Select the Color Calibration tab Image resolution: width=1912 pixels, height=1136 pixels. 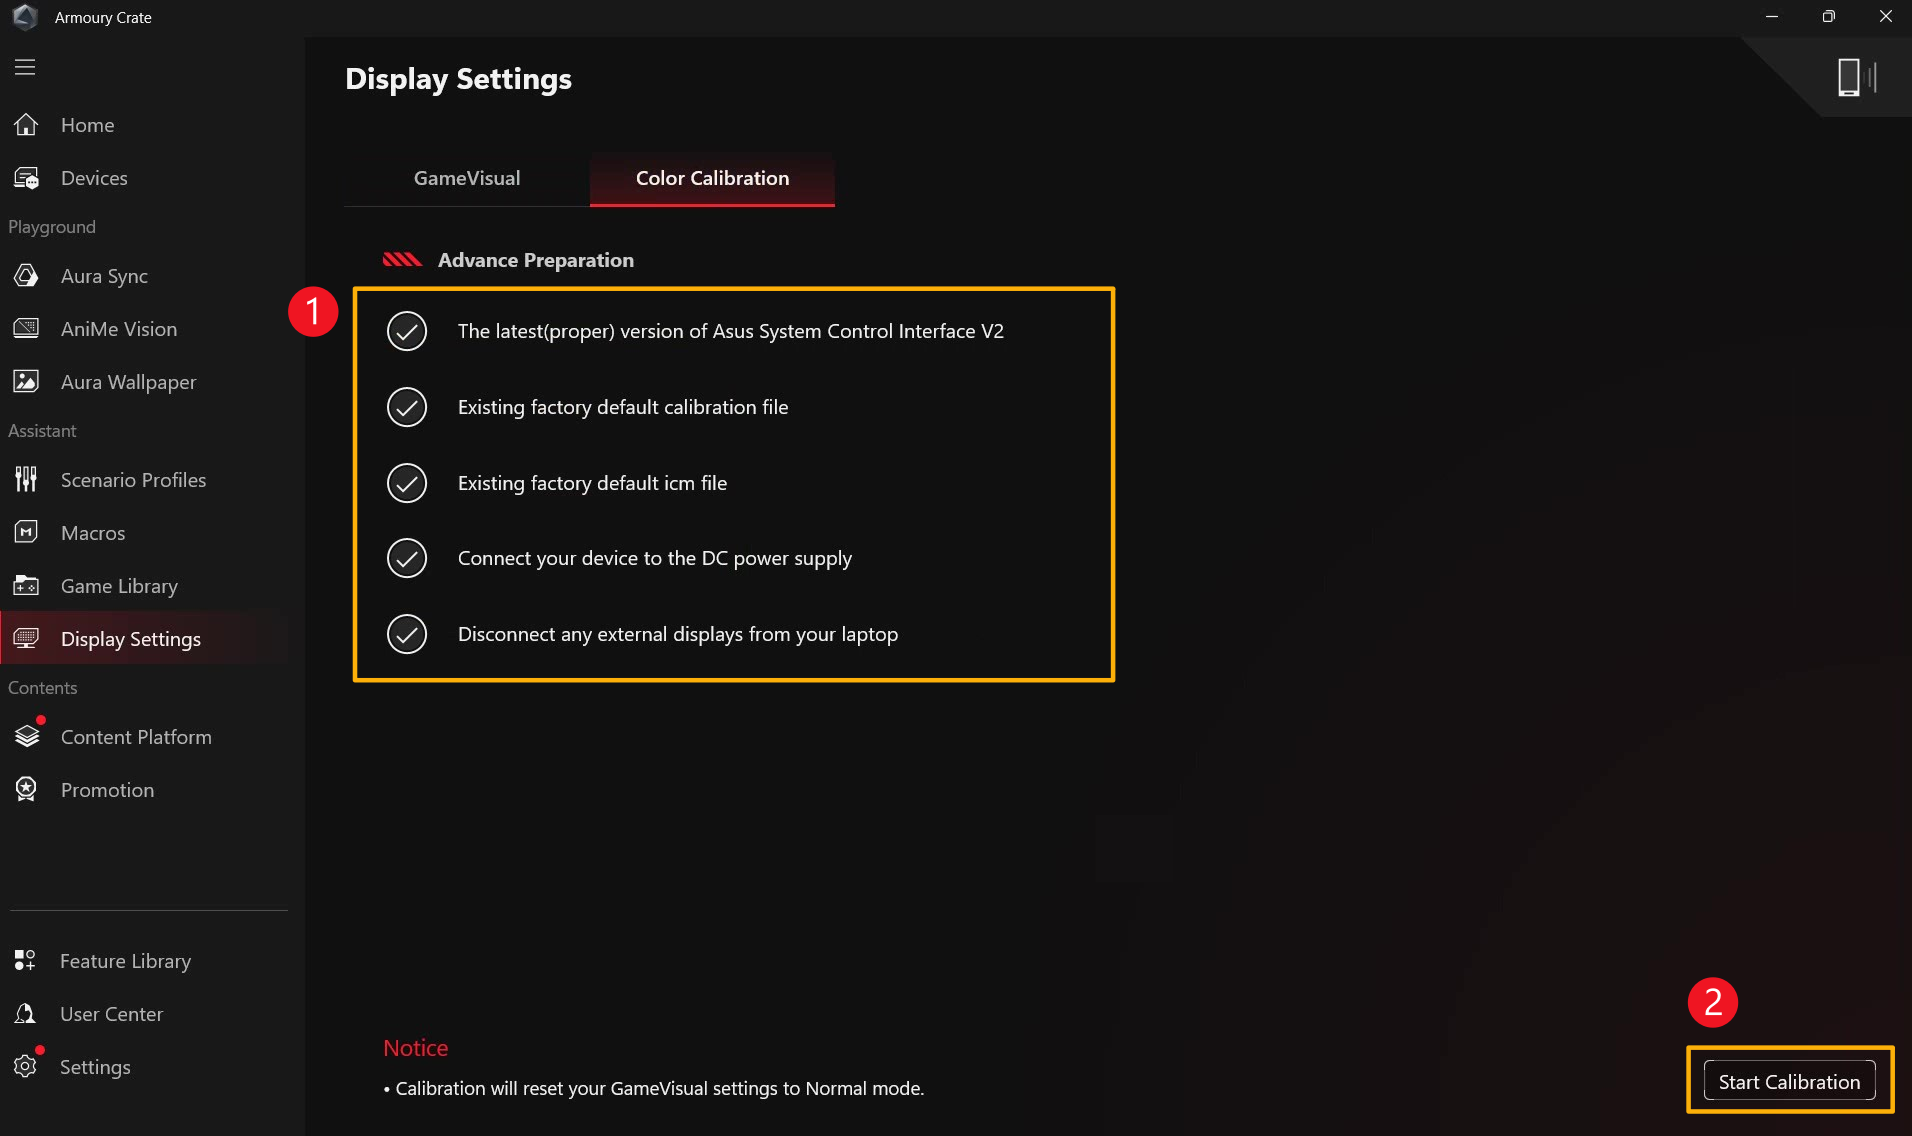point(712,178)
